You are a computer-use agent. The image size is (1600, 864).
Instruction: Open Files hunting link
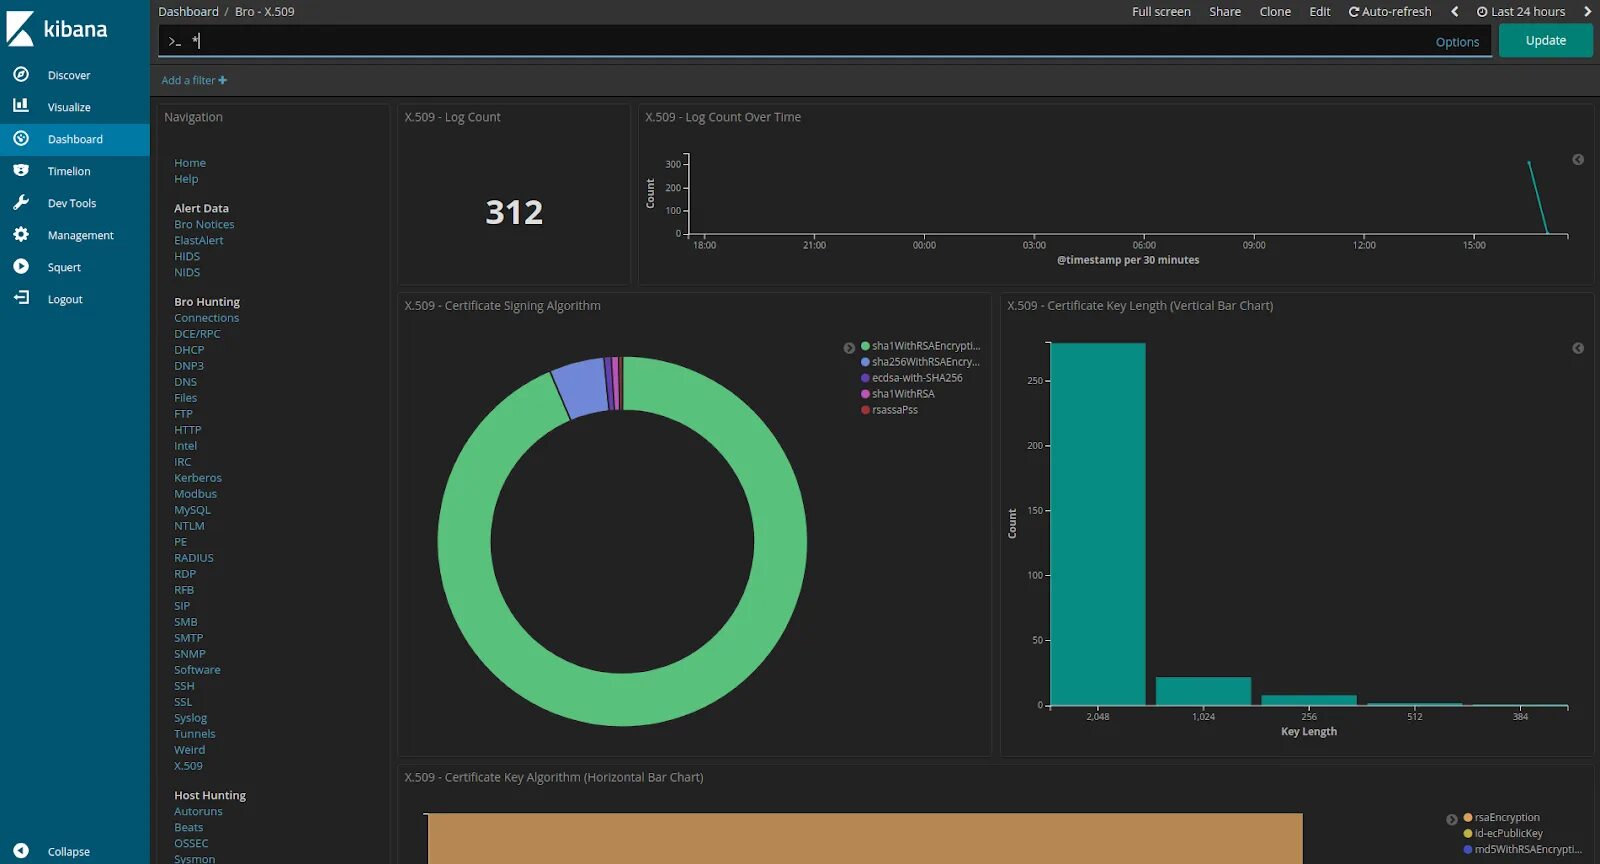(x=186, y=398)
